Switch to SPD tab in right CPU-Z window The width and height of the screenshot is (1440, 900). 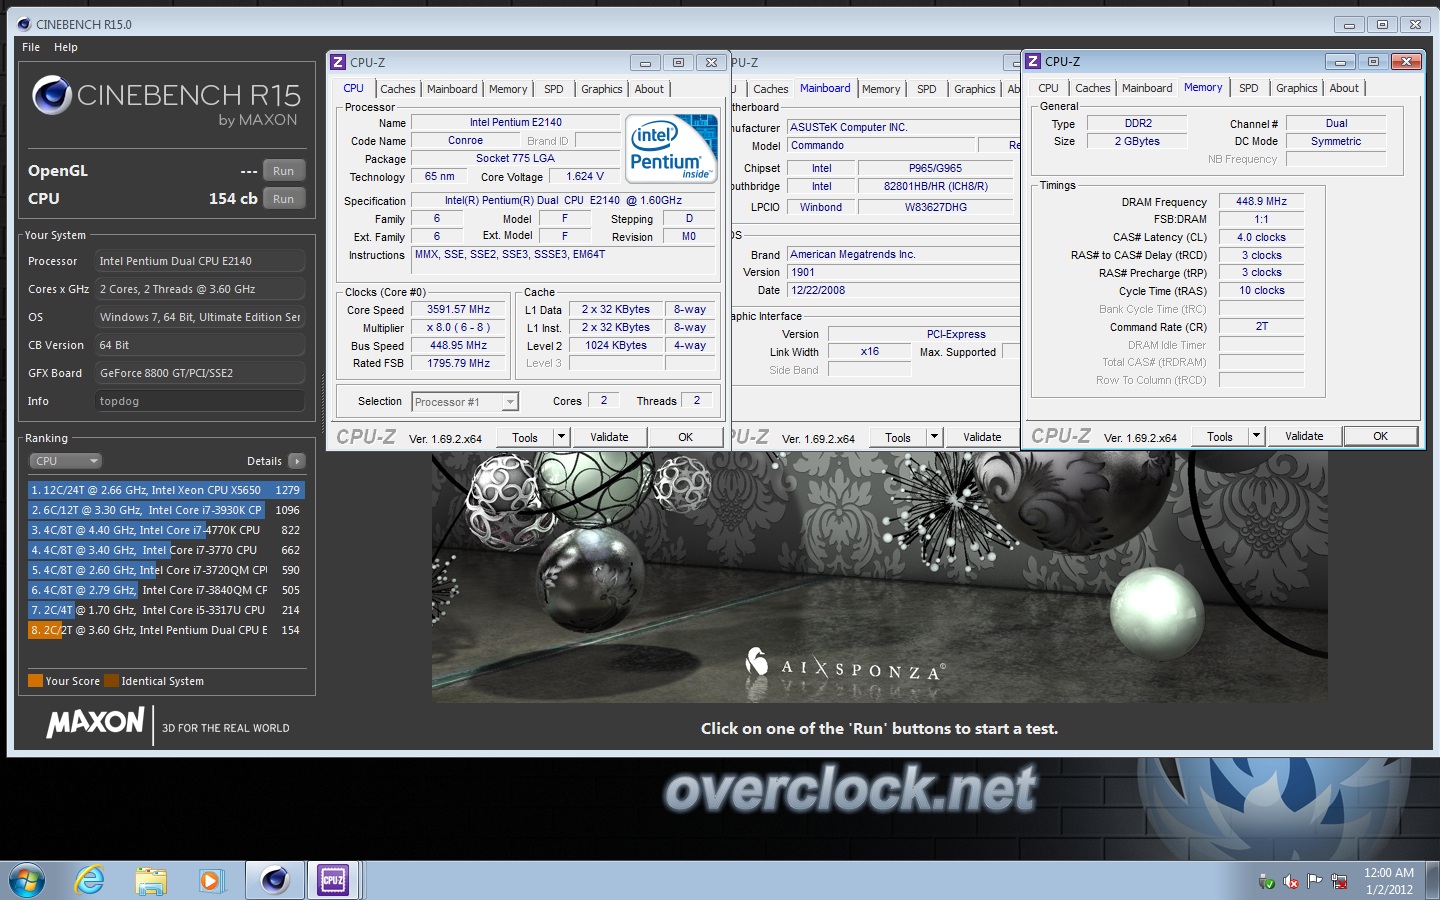[x=1249, y=88]
